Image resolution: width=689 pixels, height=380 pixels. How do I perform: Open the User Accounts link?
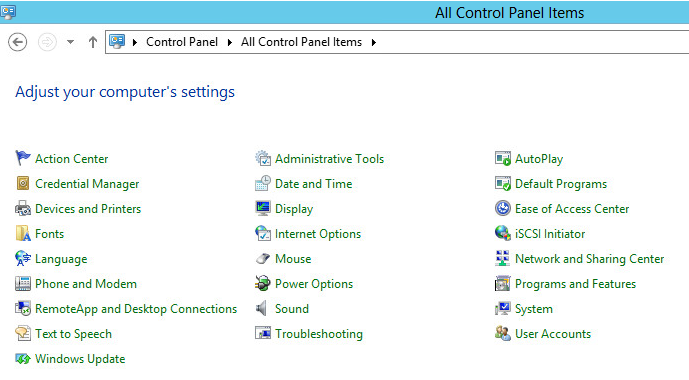point(553,334)
